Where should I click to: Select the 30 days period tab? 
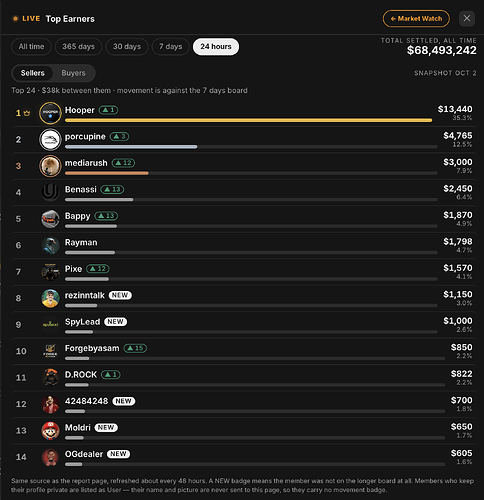127,46
